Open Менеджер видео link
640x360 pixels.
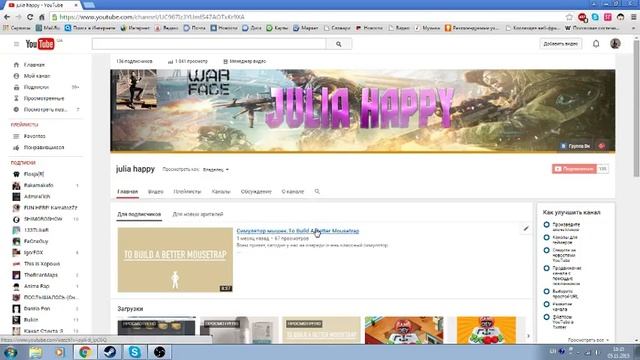[x=244, y=61]
